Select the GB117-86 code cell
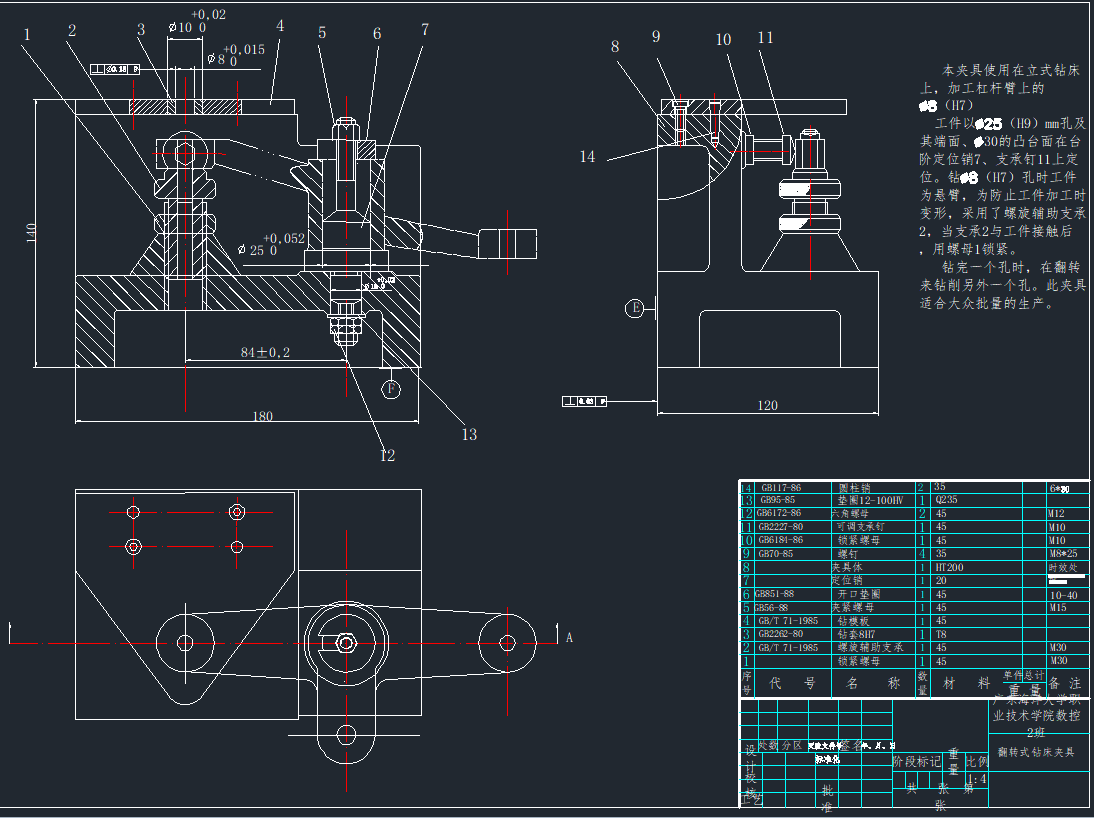Screen dimensions: 1094x818 (x=780, y=487)
